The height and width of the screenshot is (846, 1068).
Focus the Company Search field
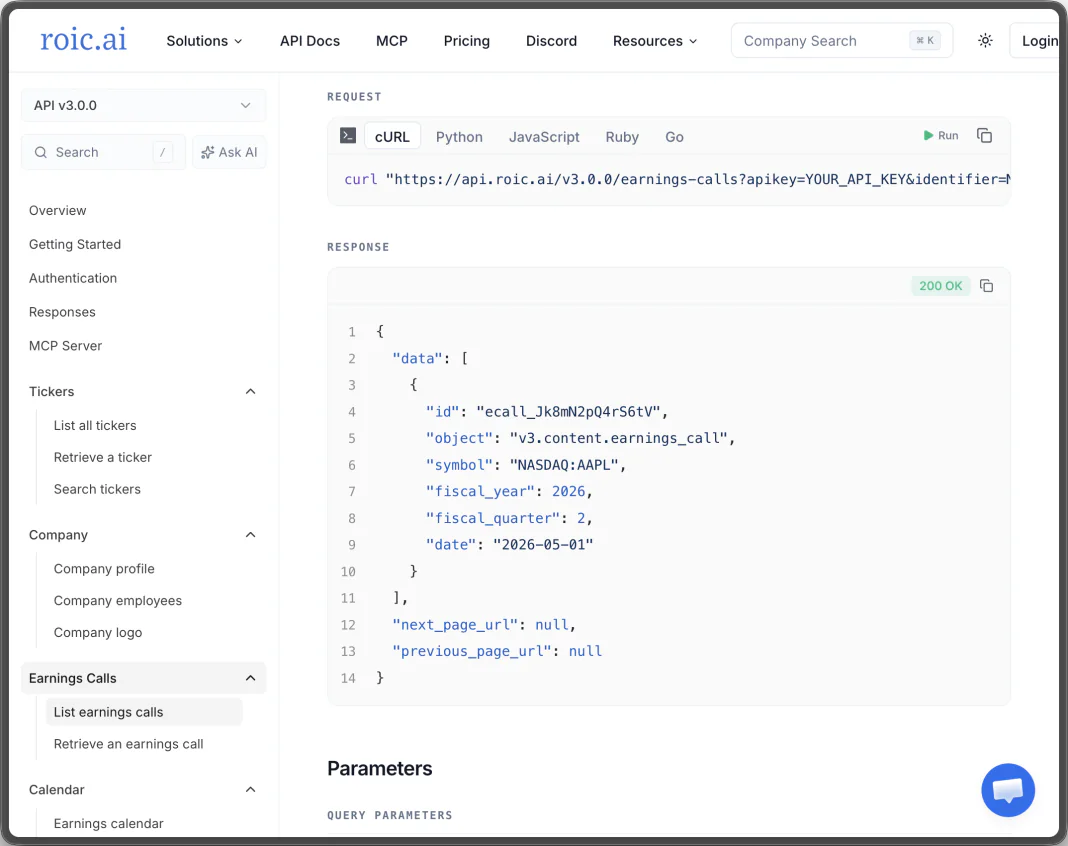click(842, 41)
